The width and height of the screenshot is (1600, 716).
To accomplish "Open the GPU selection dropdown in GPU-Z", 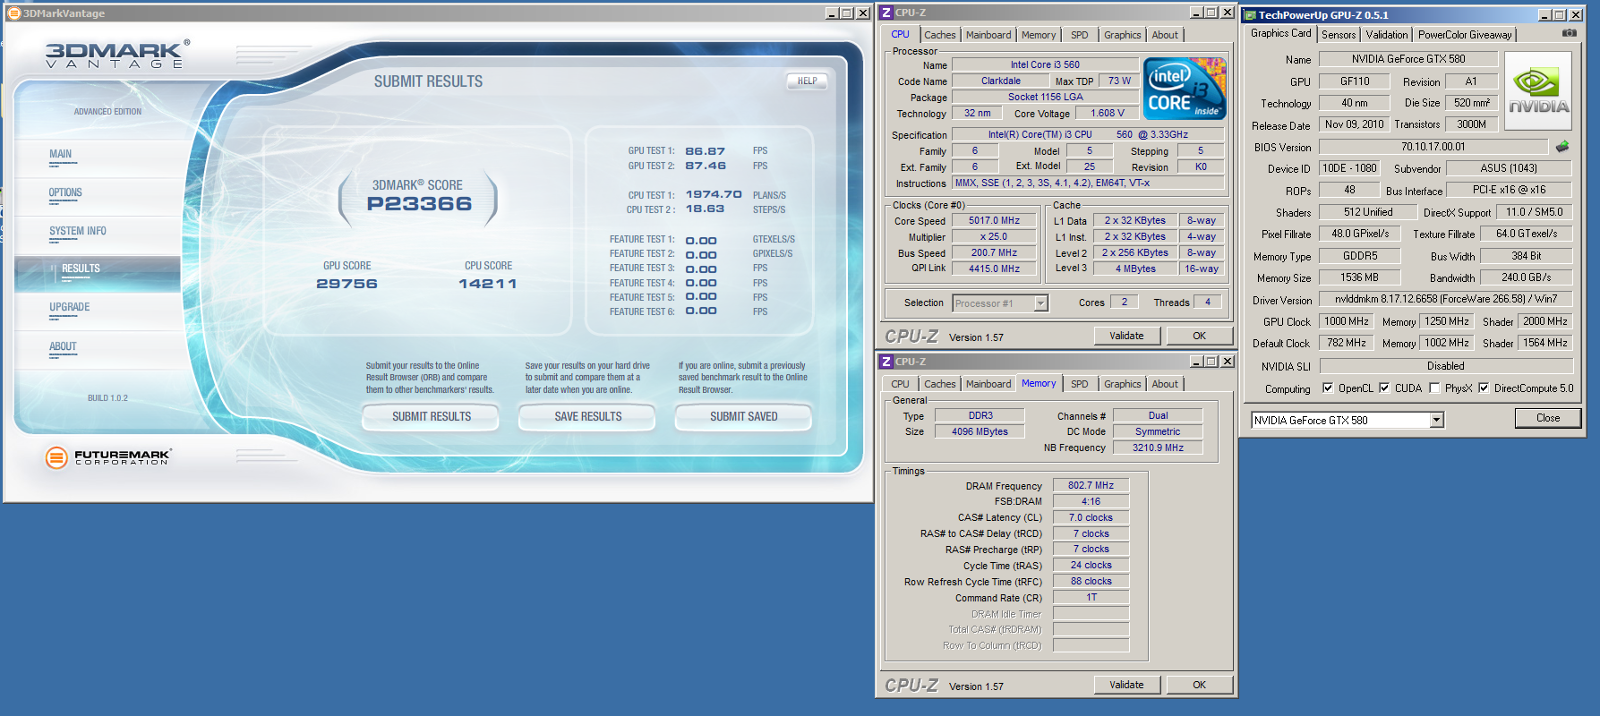I will (1436, 420).
